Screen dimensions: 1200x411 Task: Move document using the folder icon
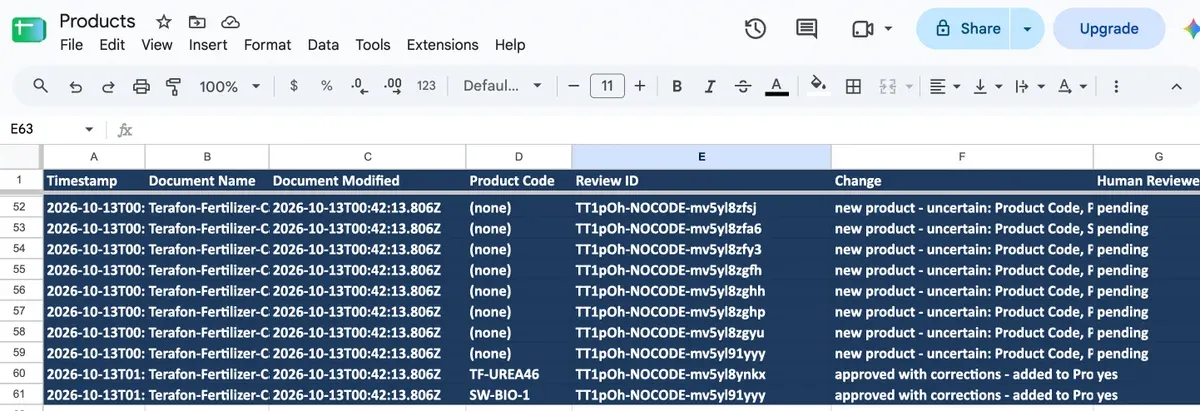pos(197,22)
